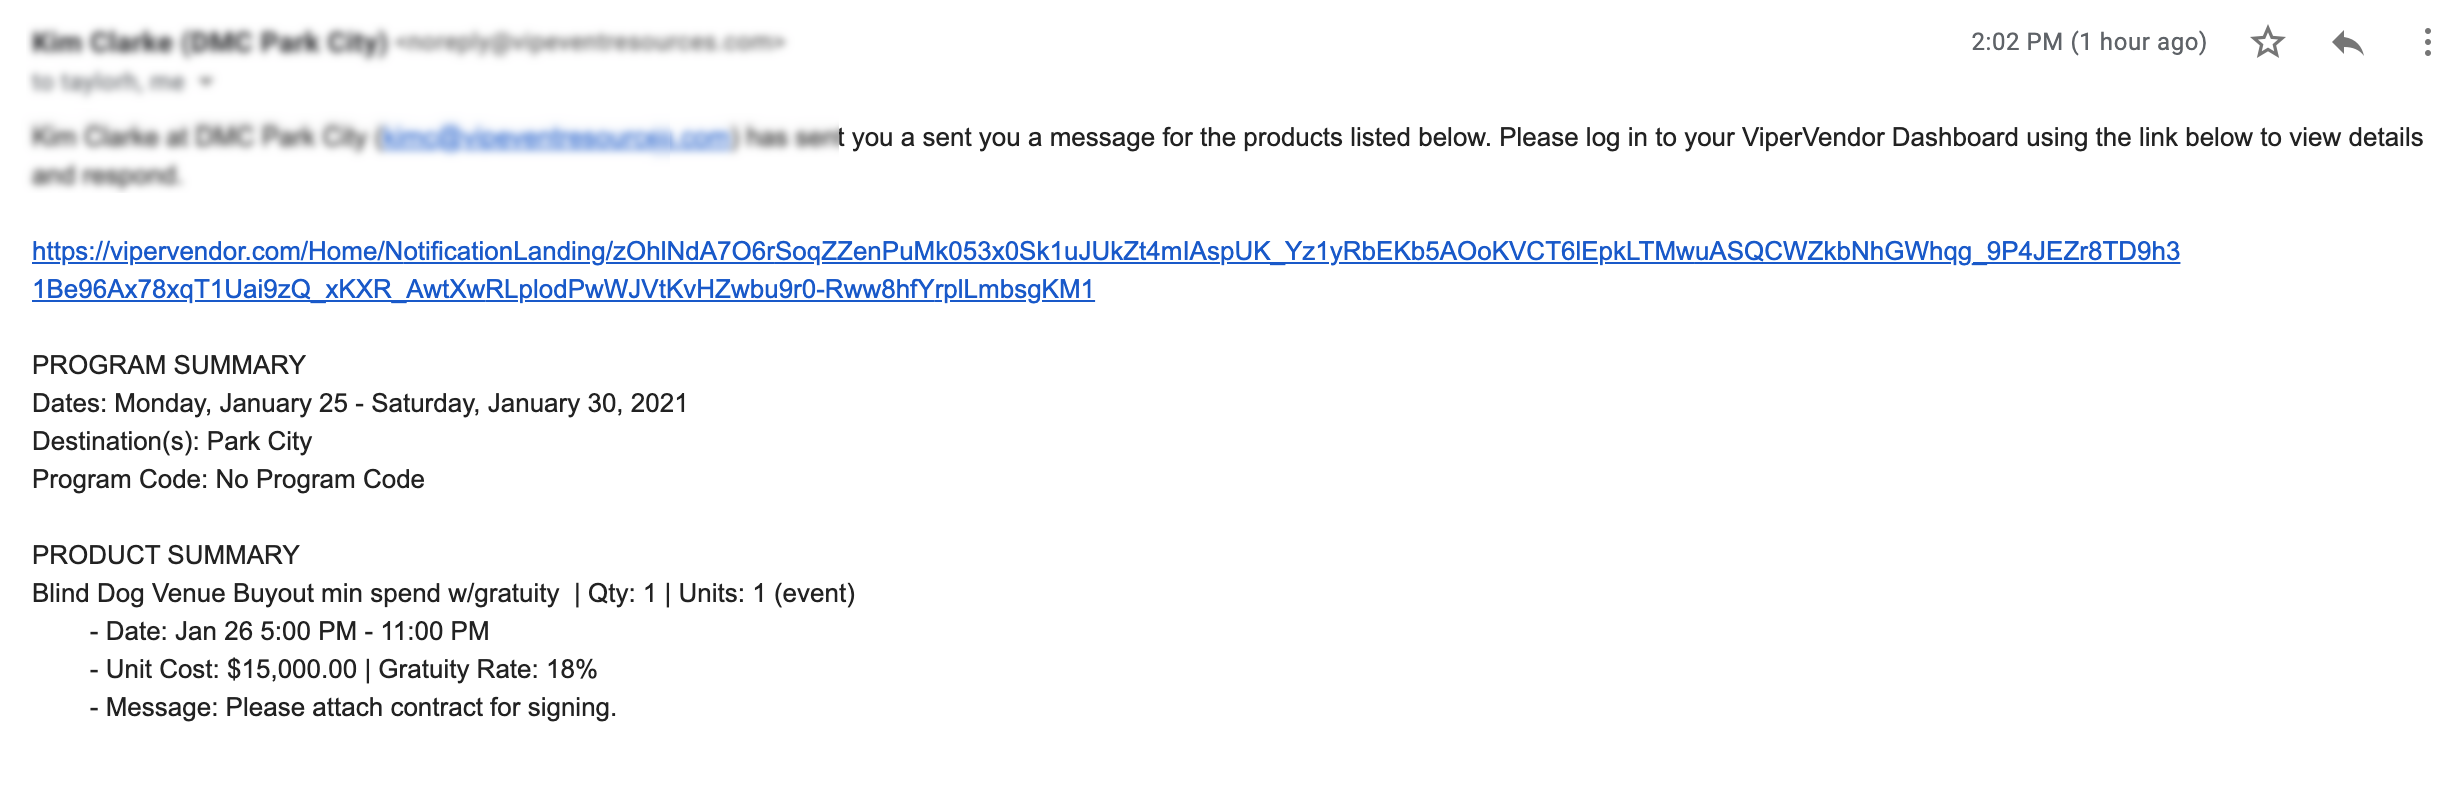The image size is (2460, 802).
Task: Click the Reply arrow icon
Action: point(2347,42)
